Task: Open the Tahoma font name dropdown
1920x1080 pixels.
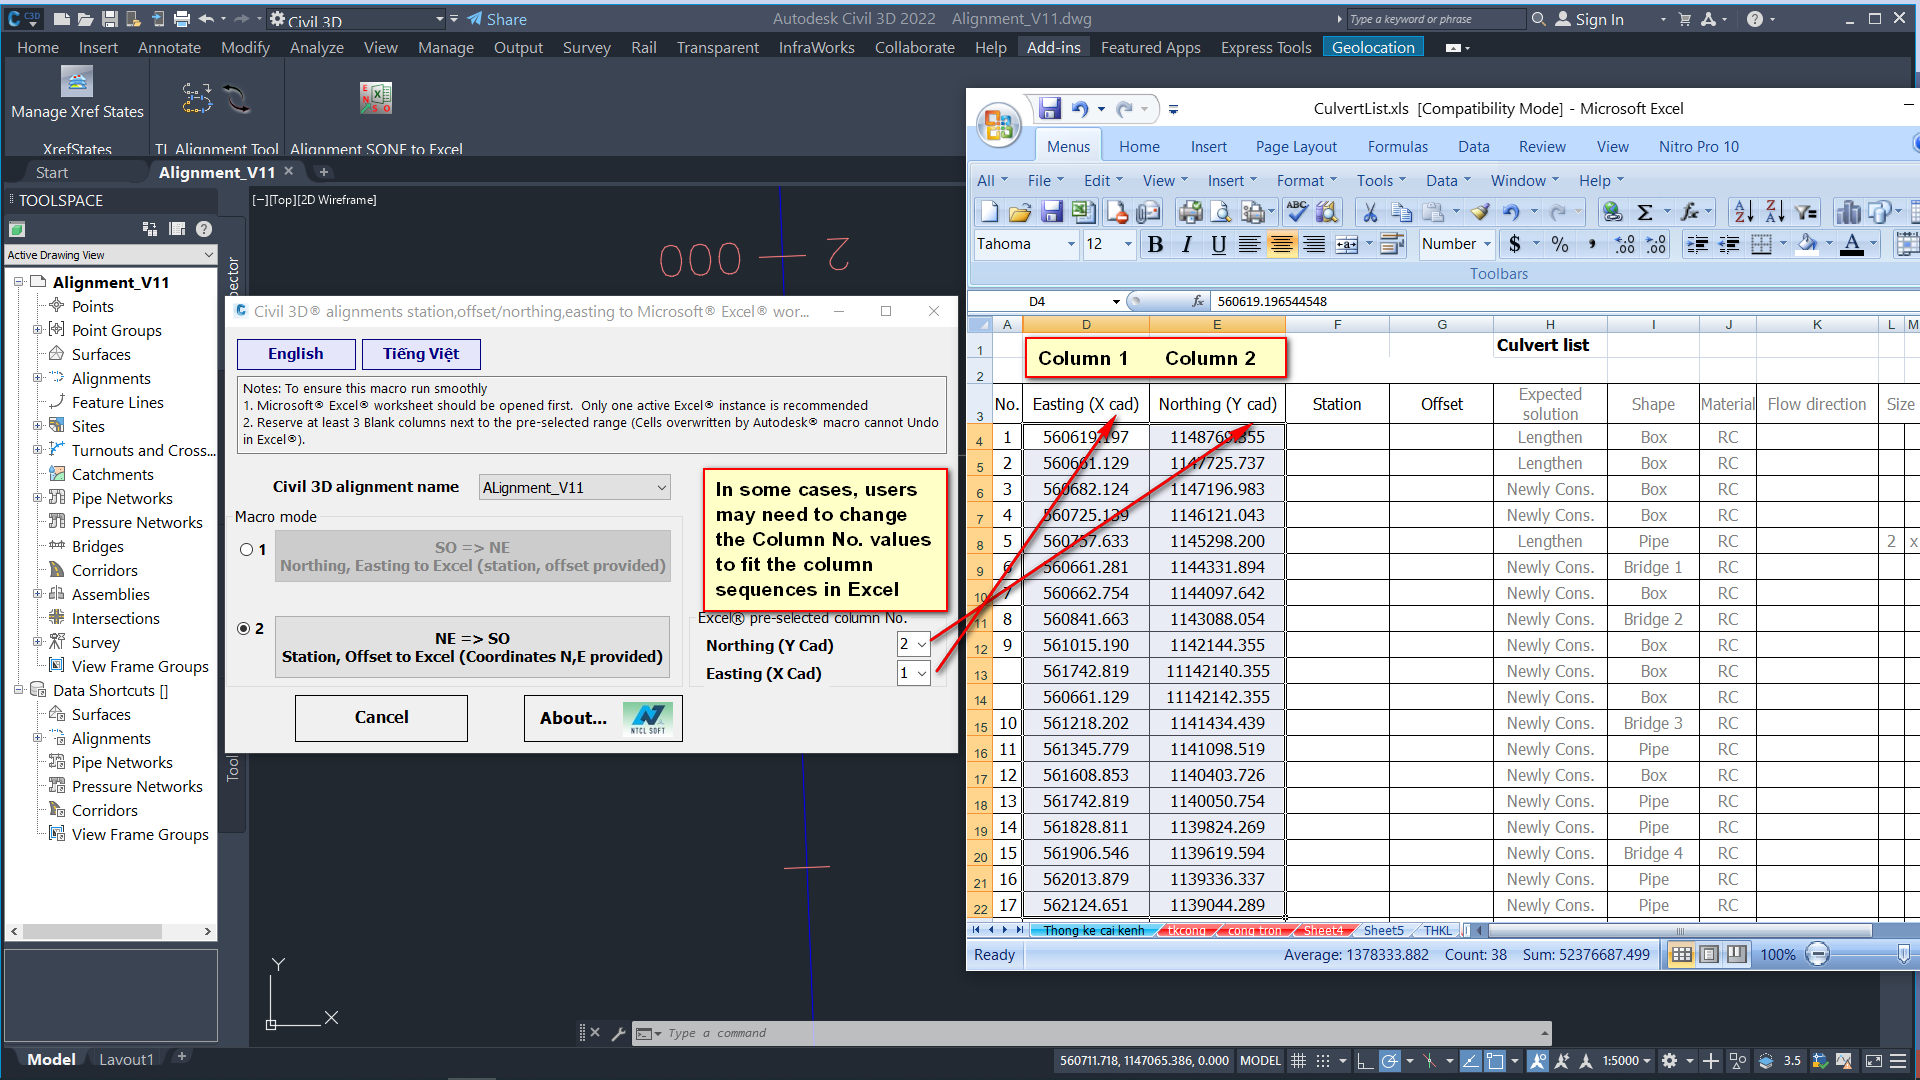Action: 1071,245
